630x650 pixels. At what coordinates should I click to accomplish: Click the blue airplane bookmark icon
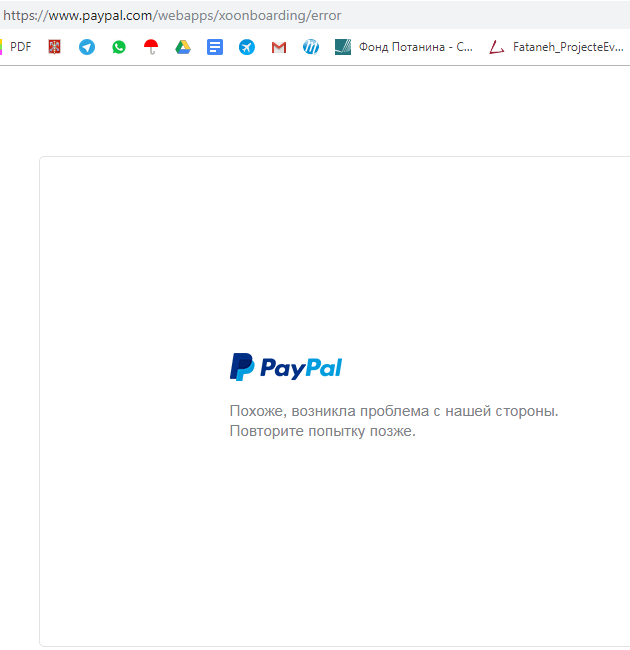[247, 47]
